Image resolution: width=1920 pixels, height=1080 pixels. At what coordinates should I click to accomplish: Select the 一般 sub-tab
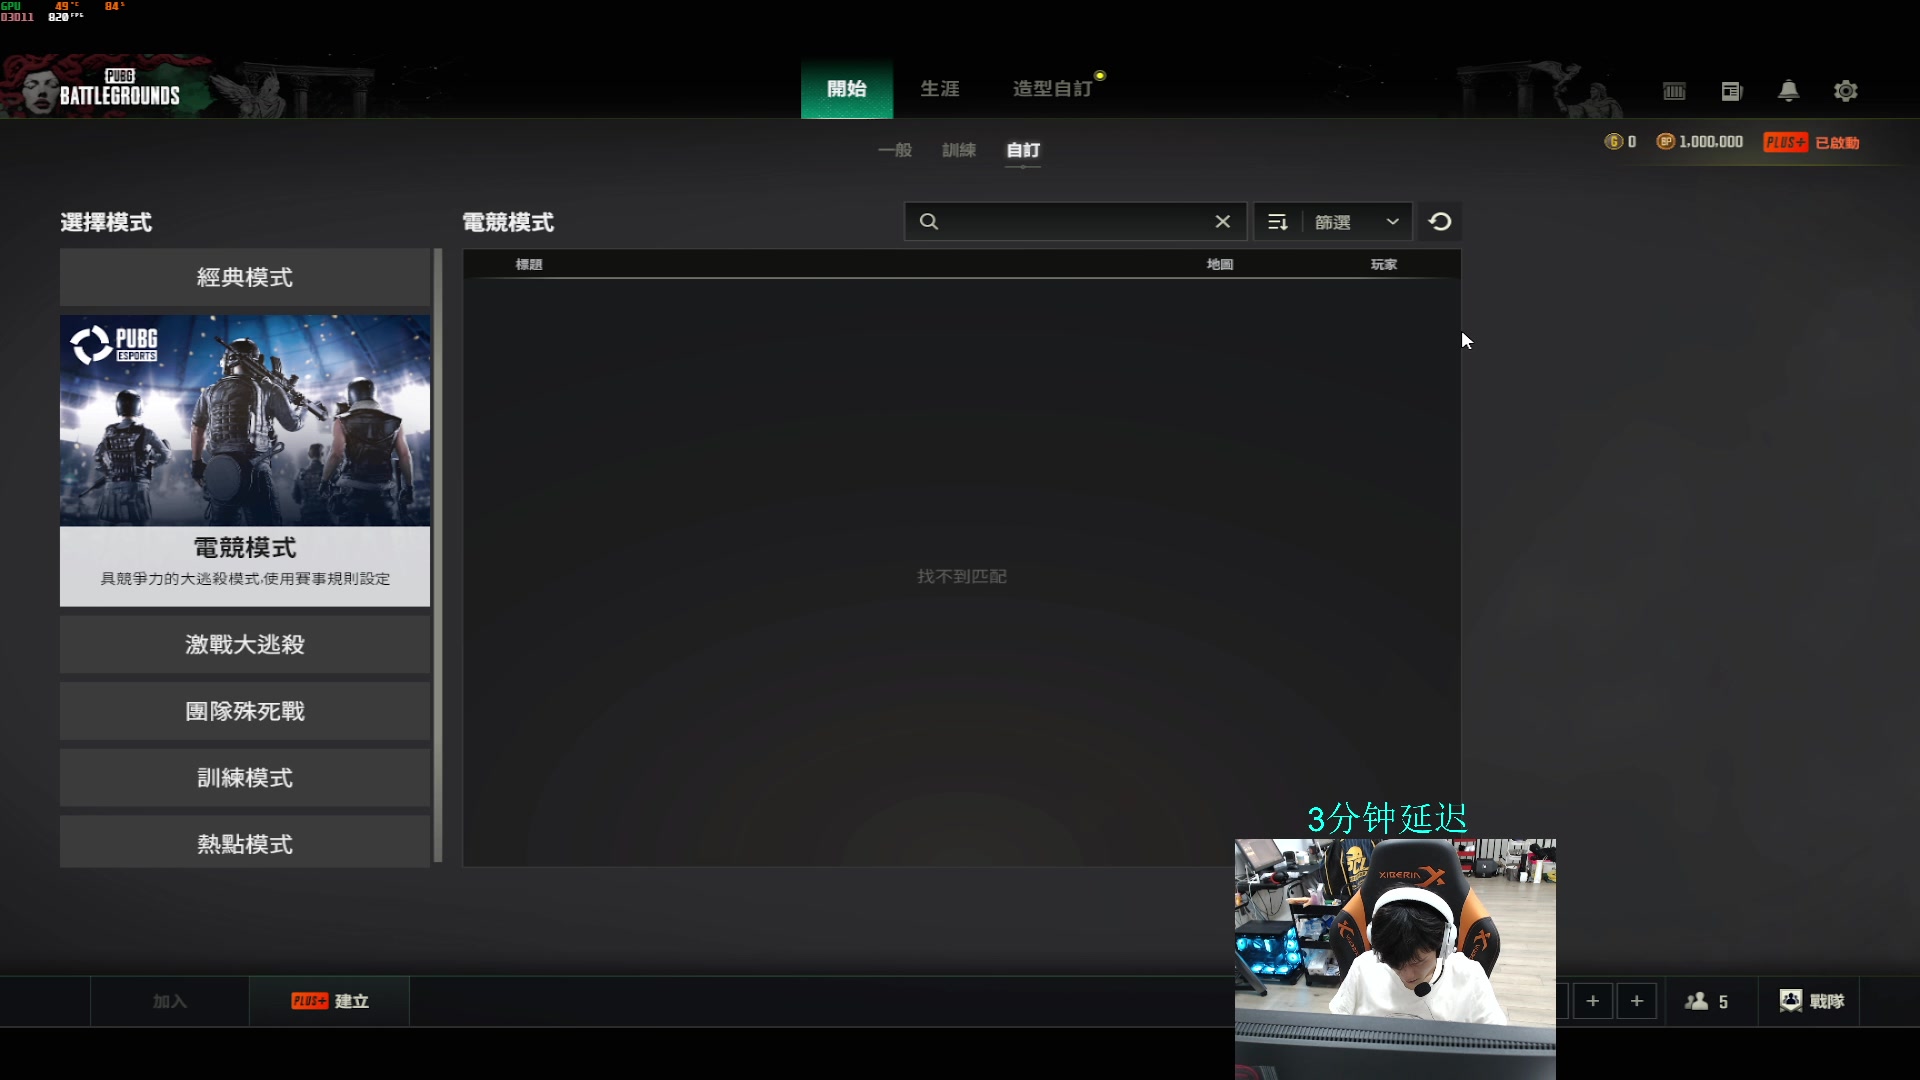pyautogui.click(x=895, y=150)
